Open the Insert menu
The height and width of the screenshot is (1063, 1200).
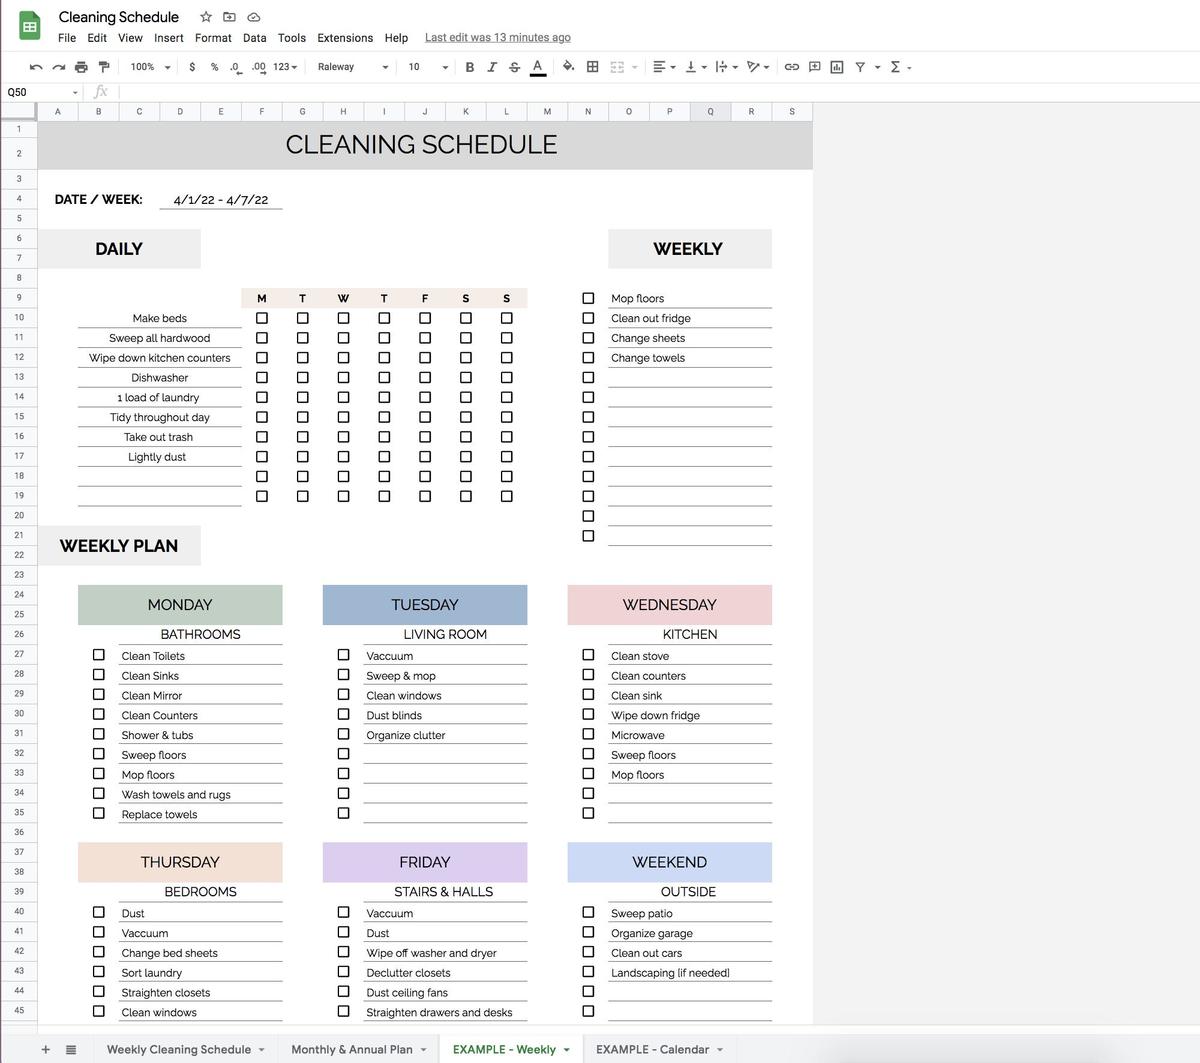pyautogui.click(x=169, y=38)
